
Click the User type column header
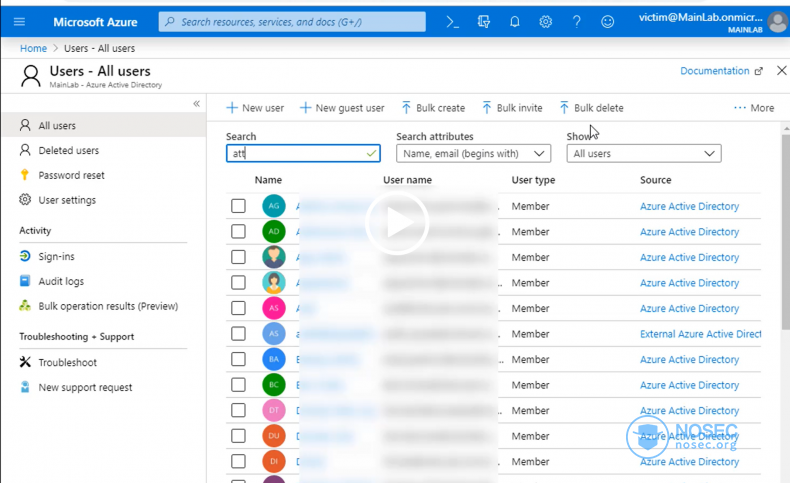pyautogui.click(x=533, y=180)
